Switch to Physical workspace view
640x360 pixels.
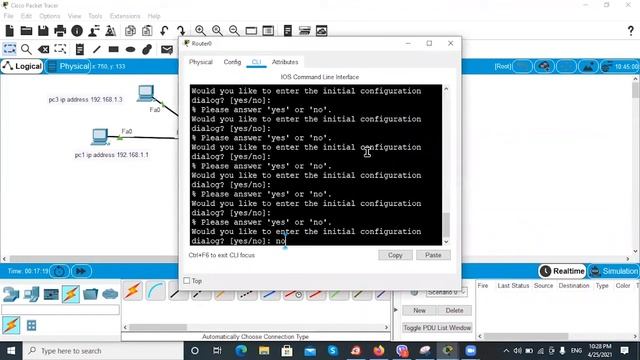pos(68,66)
